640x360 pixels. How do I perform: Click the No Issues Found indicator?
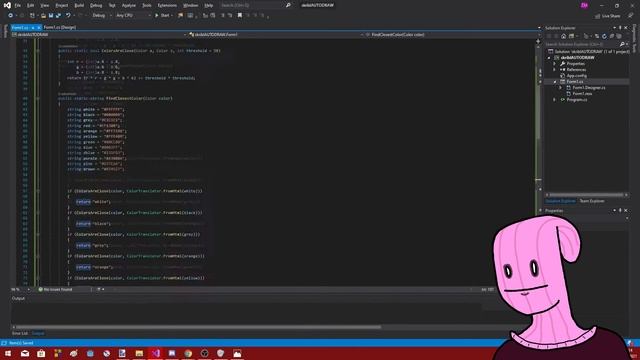click(55, 289)
